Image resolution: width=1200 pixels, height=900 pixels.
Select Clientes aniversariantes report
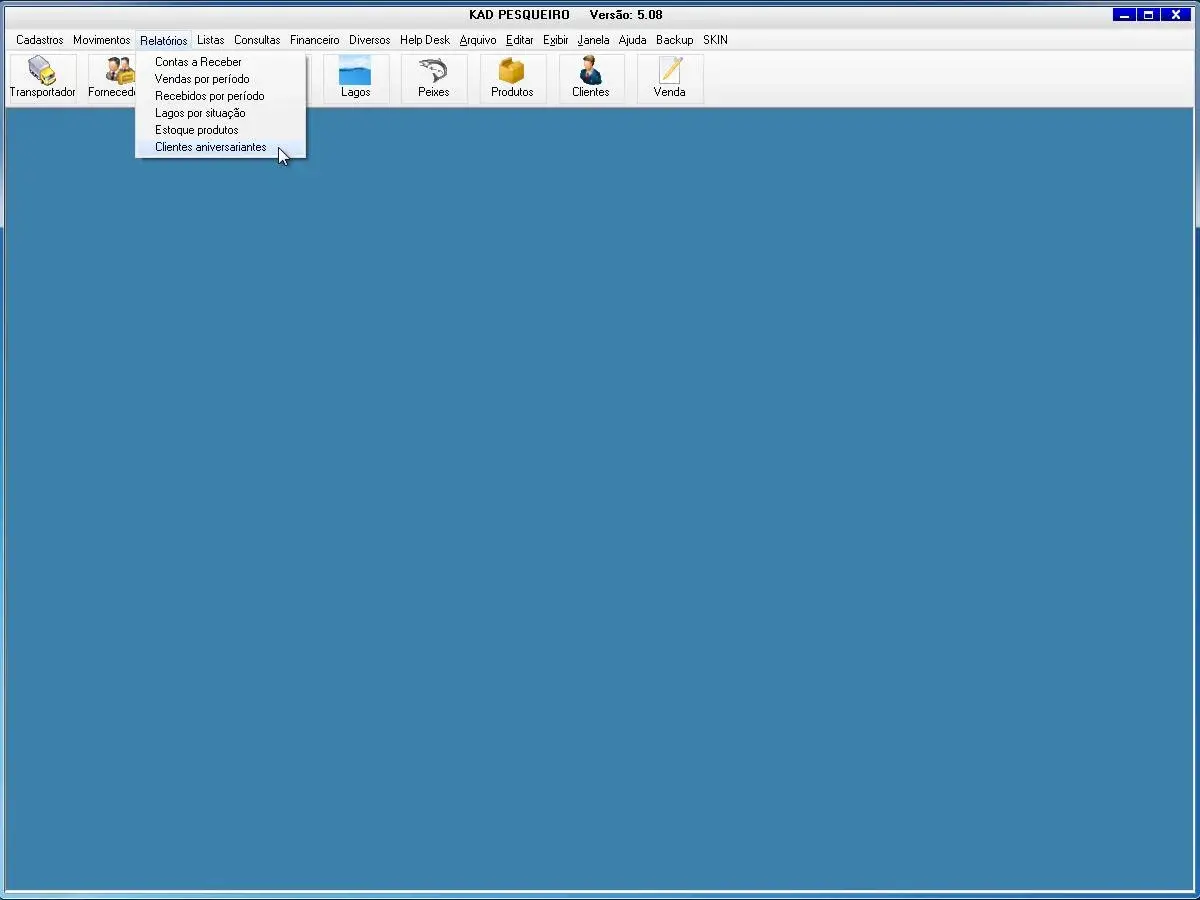221,147
